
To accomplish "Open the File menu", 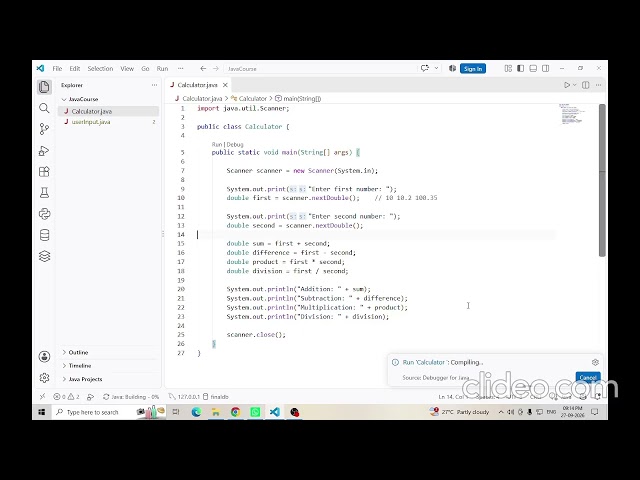I will tap(57, 69).
